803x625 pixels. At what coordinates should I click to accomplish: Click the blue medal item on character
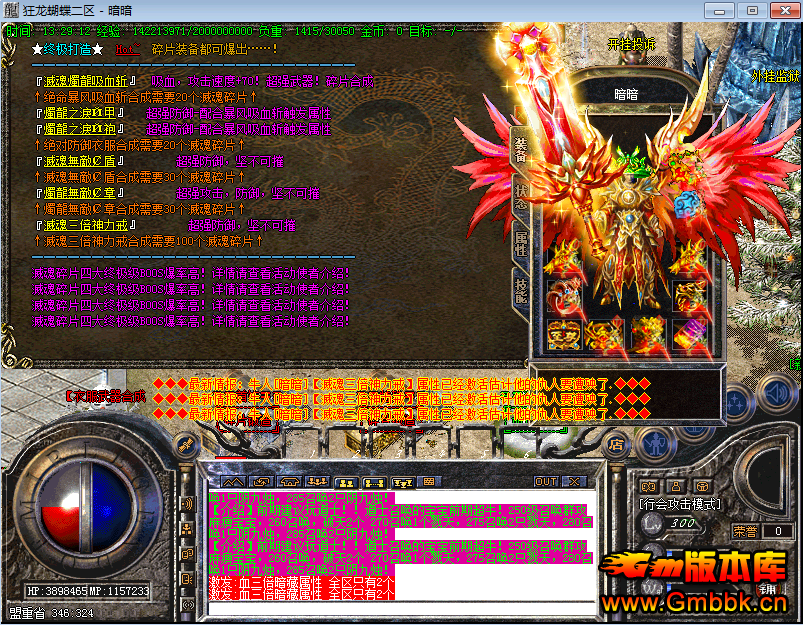[x=686, y=205]
